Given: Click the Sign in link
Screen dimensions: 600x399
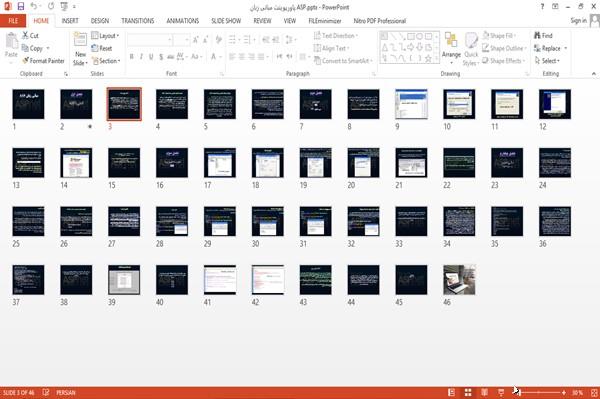Looking at the screenshot, I should [578, 21].
